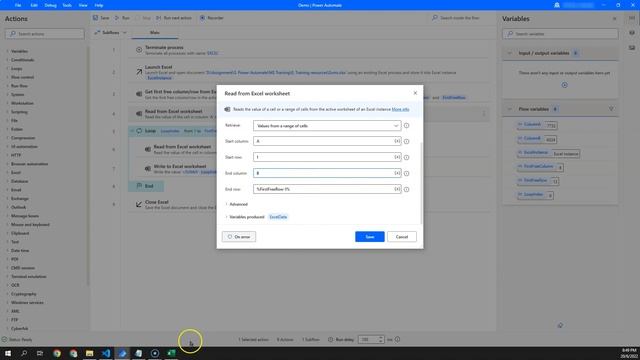This screenshot has width=640, height=360.
Task: Click the dialog Save button
Action: [370, 237]
